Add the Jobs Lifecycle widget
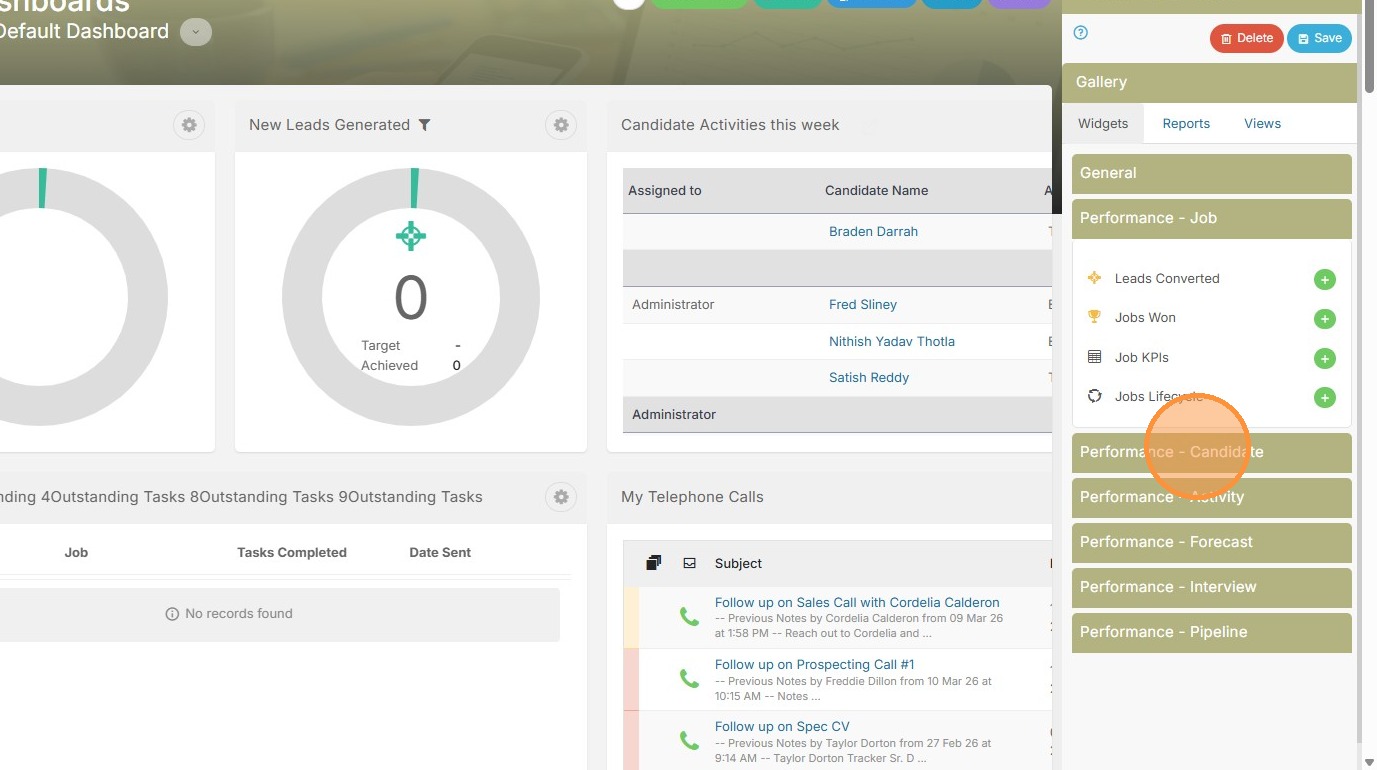 [1324, 398]
